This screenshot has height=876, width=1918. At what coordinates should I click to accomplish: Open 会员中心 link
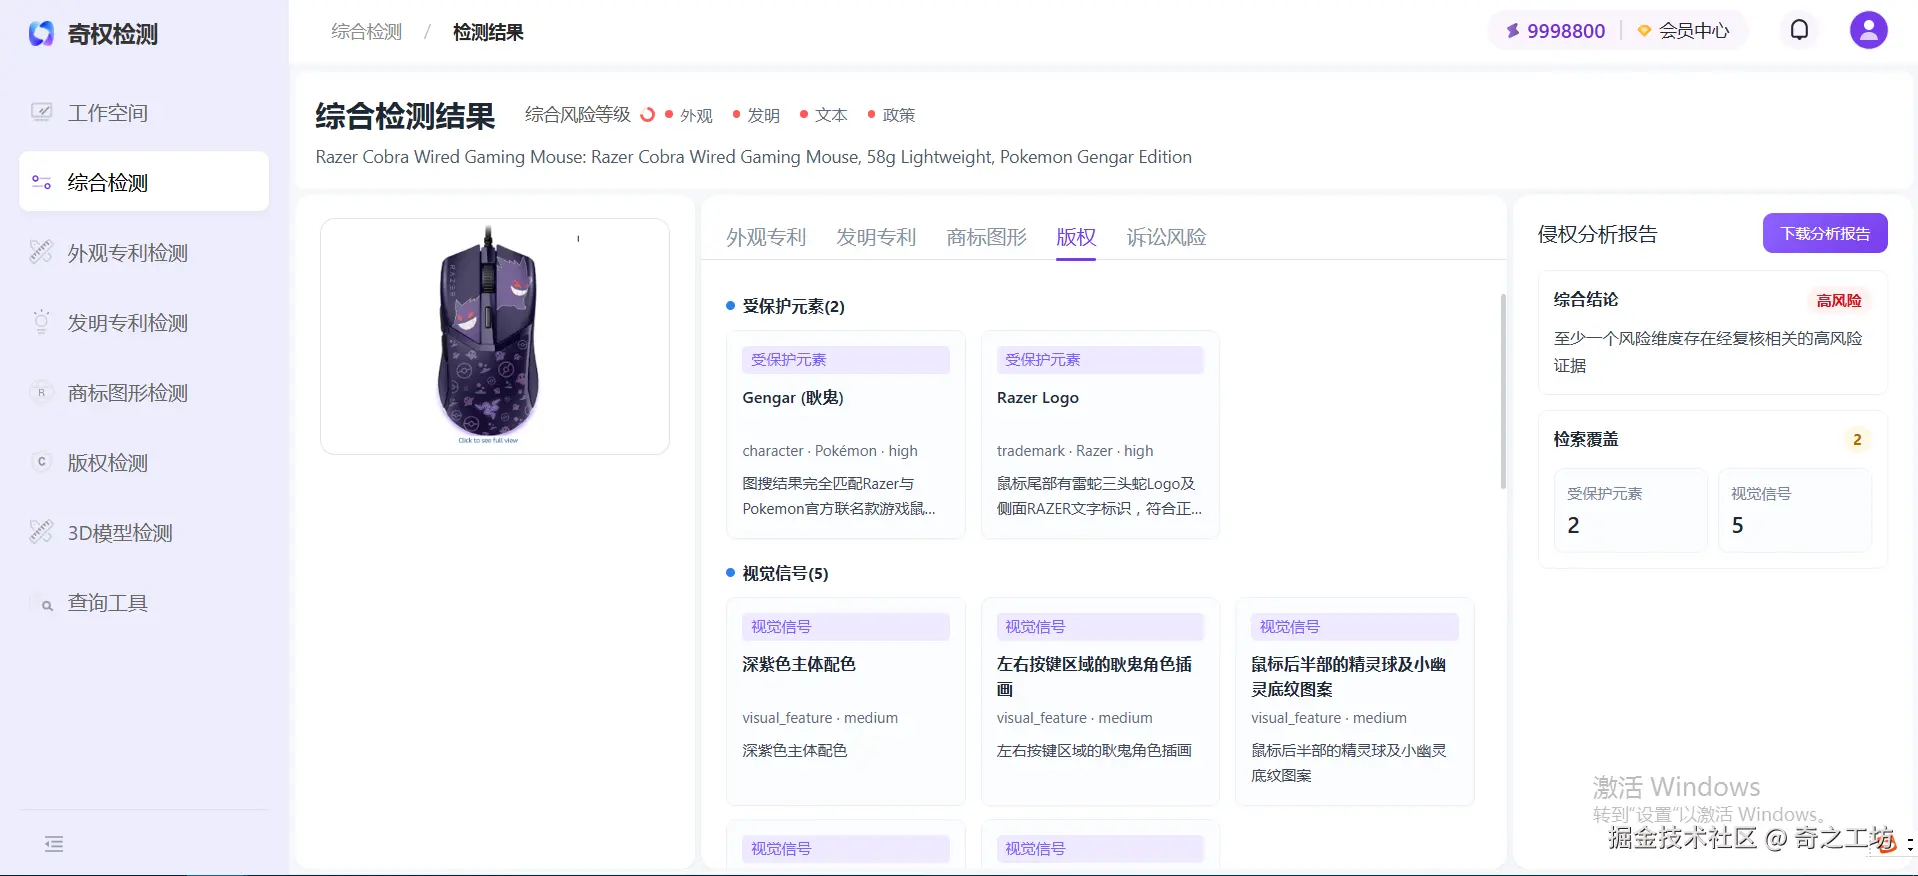click(1694, 31)
